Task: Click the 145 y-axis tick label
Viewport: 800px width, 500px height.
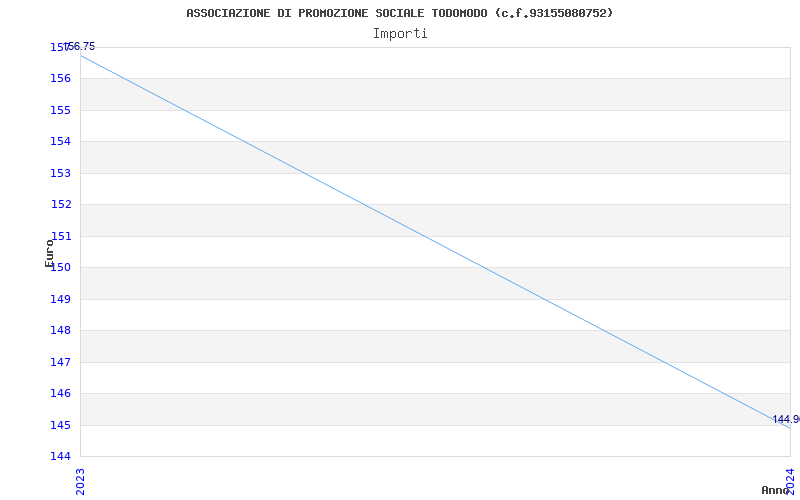Action: coord(60,425)
